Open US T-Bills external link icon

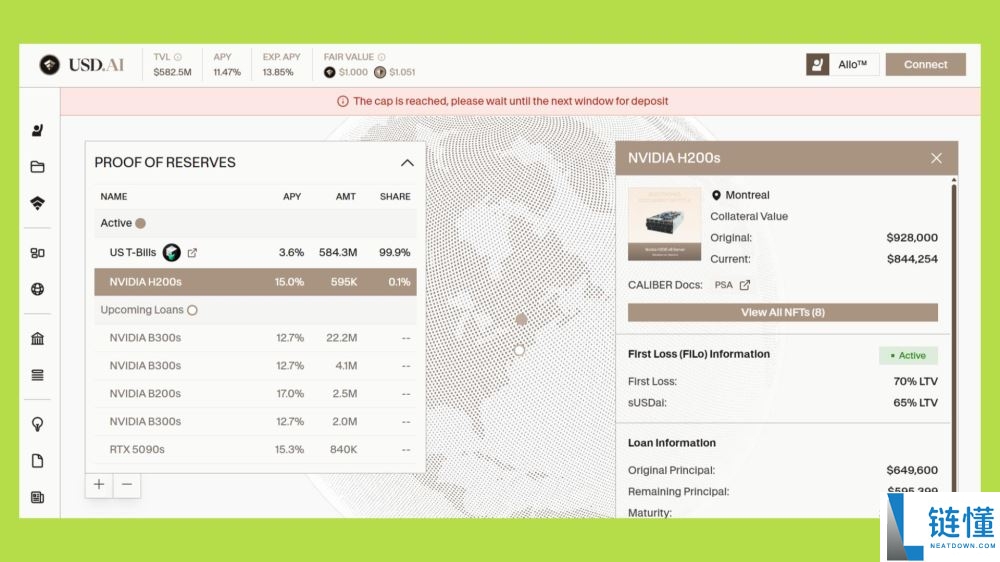pos(193,253)
